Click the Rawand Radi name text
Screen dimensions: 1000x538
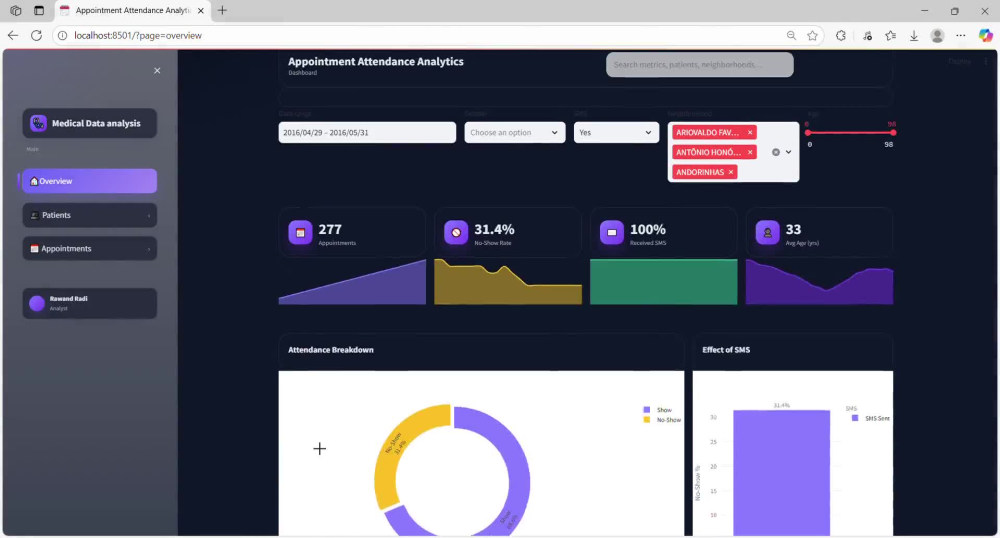[x=68, y=298]
